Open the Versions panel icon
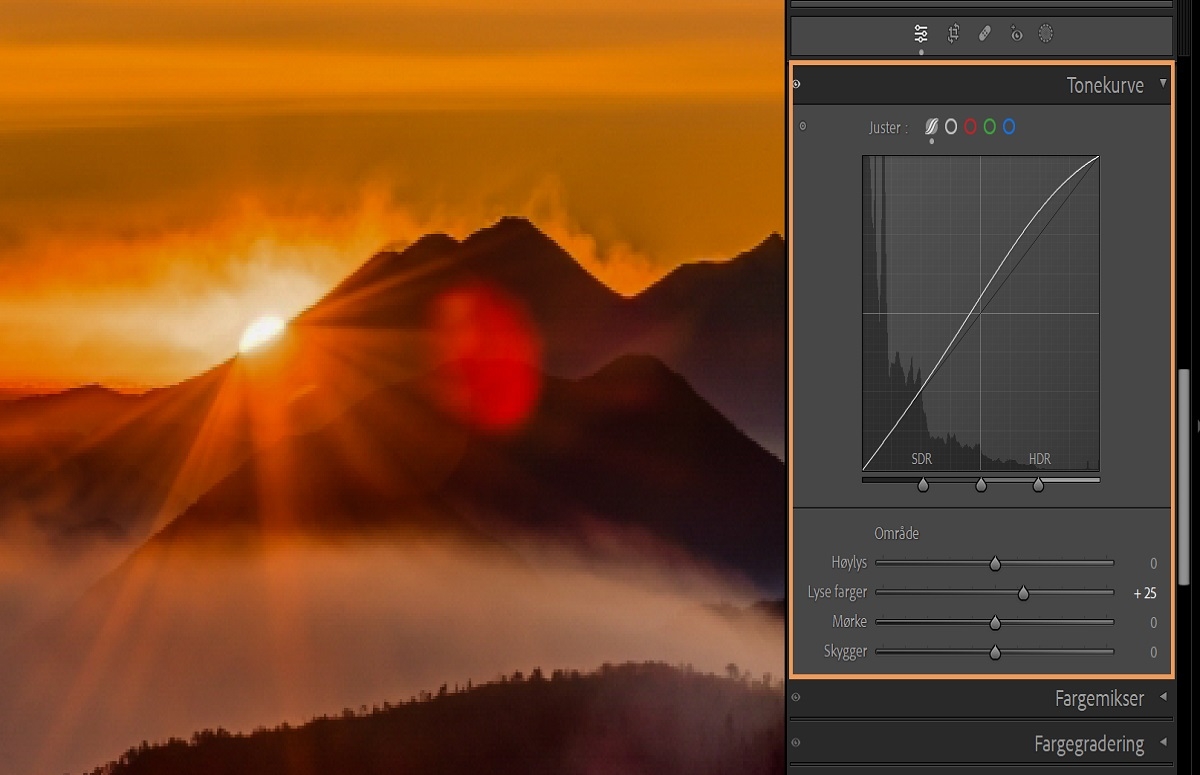Screen dimensions: 1200x775 pyautogui.click(x=1016, y=33)
